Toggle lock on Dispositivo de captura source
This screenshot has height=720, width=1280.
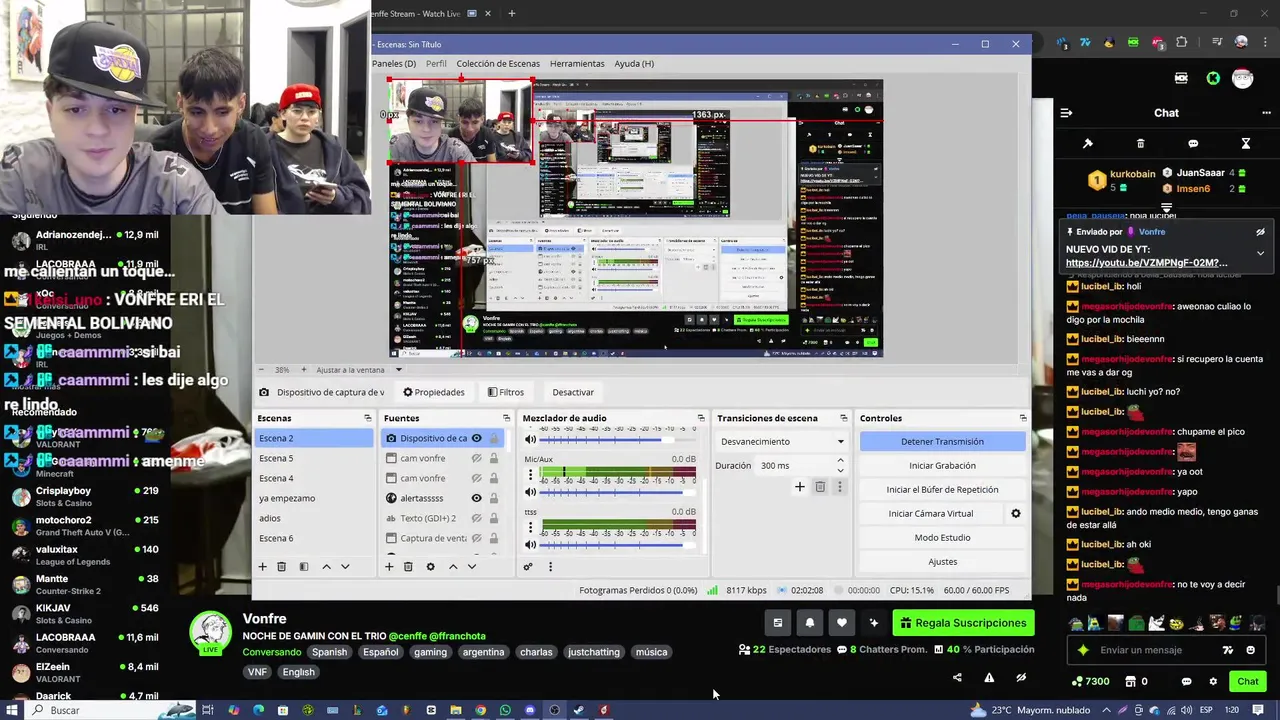pyautogui.click(x=494, y=438)
